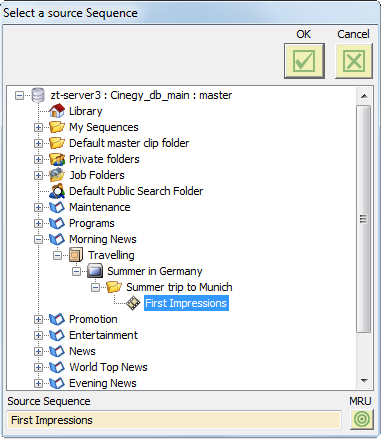
Task: Click the Travelling portfolio icon
Action: coord(76,255)
